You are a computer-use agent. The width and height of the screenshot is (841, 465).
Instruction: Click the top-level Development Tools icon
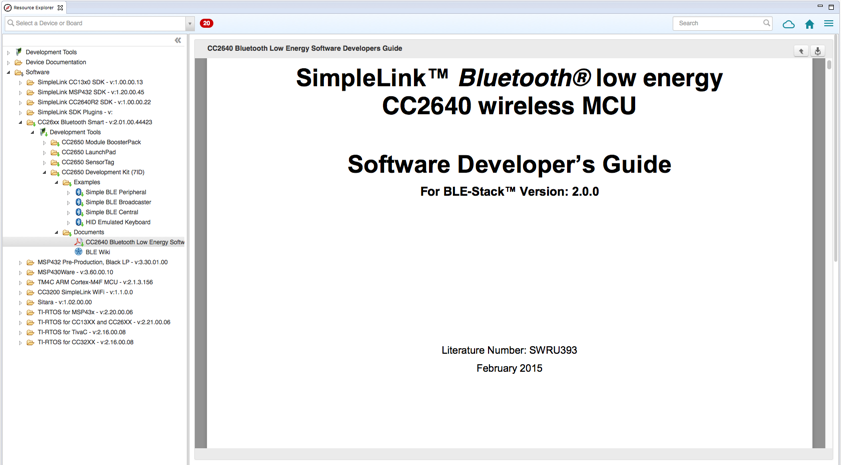coord(19,52)
